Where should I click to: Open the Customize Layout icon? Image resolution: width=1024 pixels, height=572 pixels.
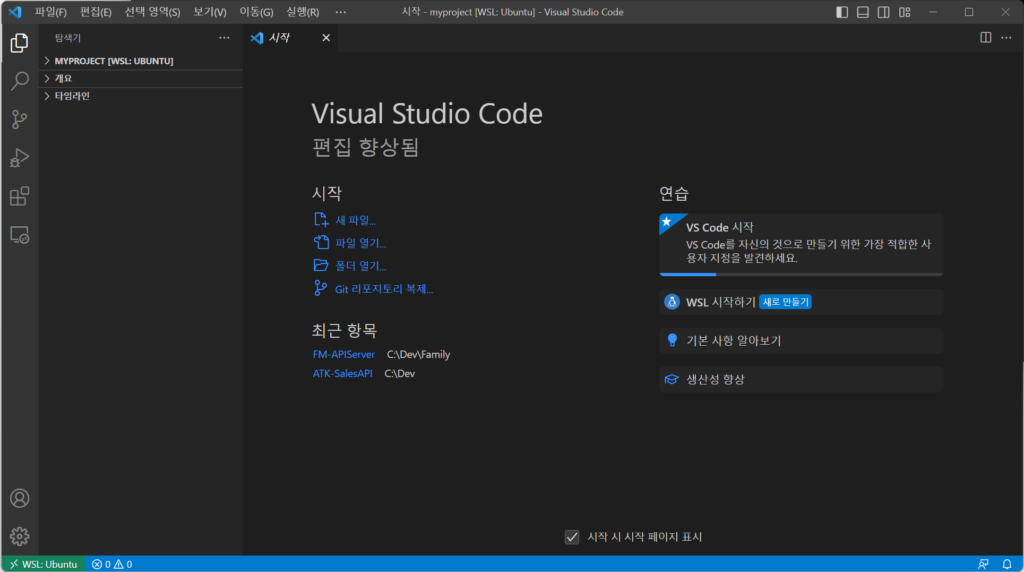point(904,12)
